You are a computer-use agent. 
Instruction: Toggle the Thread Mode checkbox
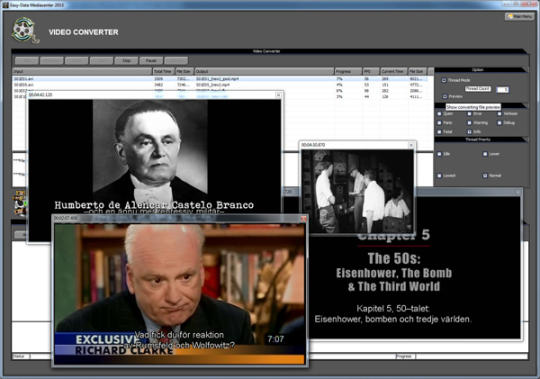[x=444, y=80]
